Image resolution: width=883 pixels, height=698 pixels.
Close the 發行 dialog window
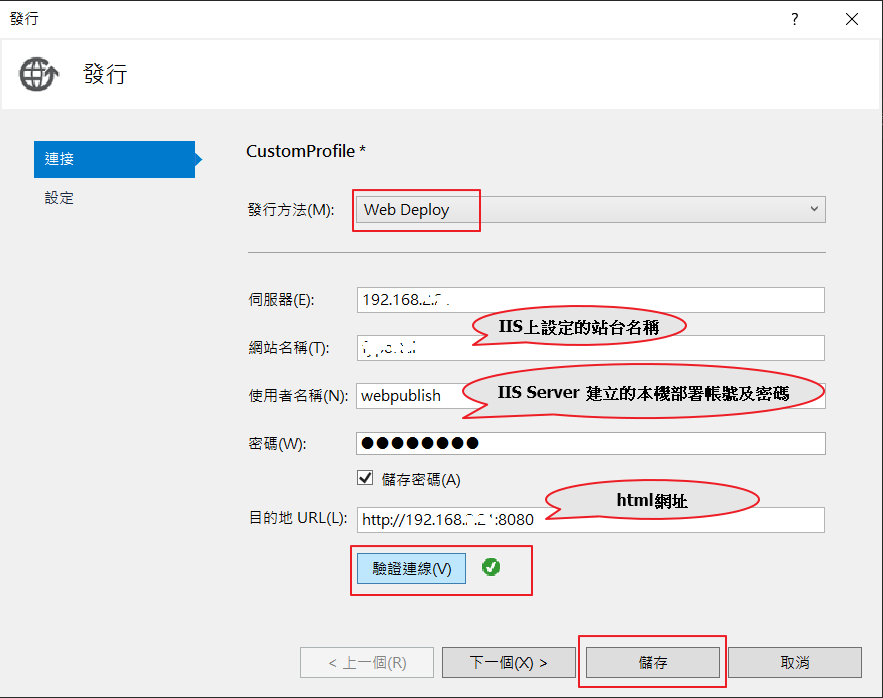coord(851,19)
